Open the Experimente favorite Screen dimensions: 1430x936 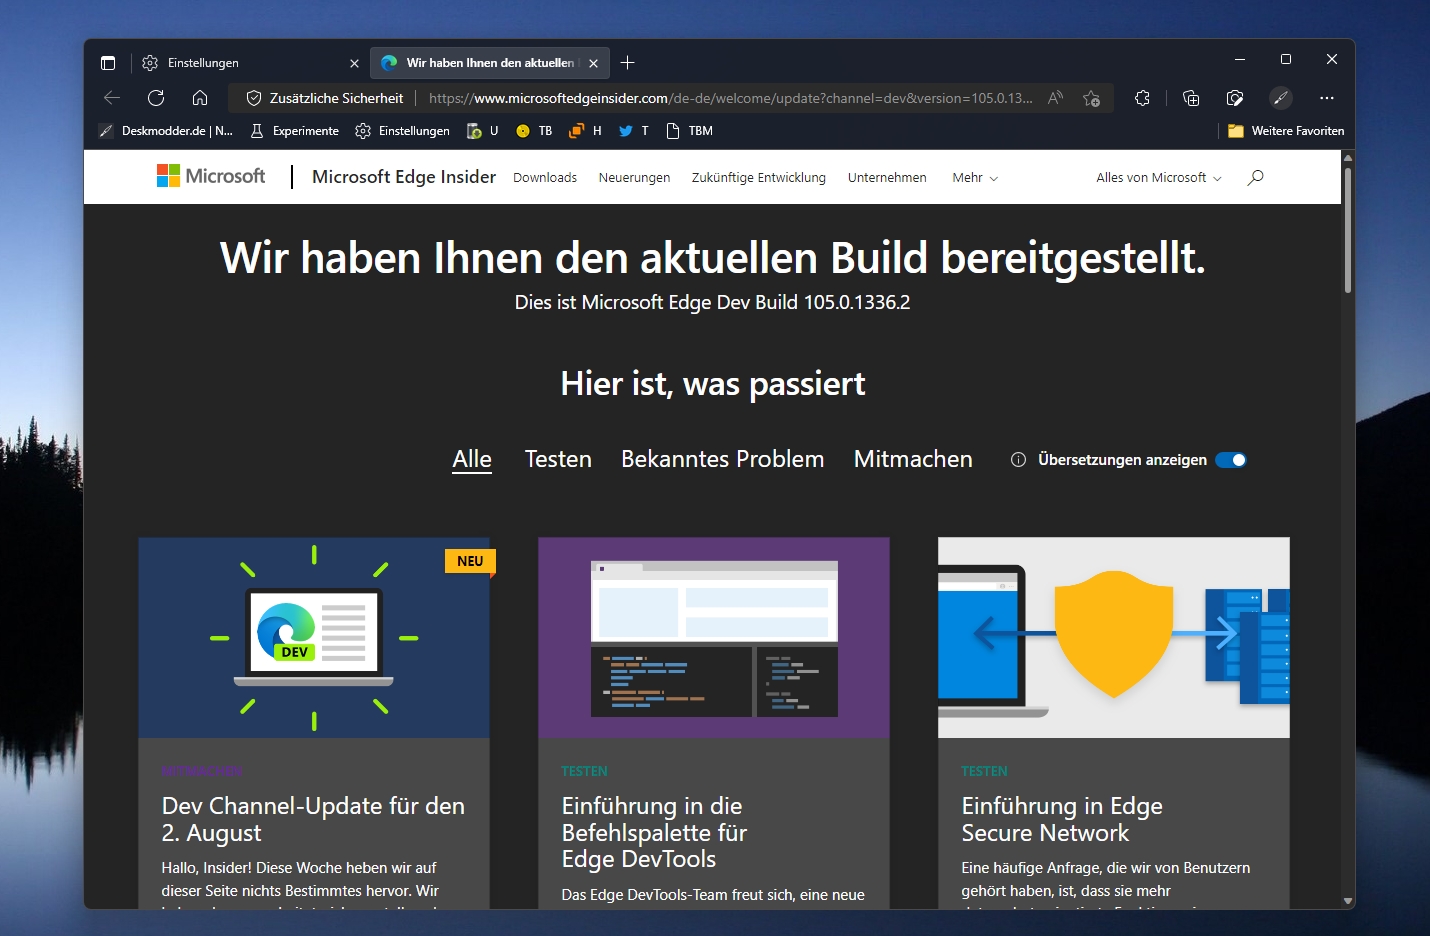pos(294,131)
